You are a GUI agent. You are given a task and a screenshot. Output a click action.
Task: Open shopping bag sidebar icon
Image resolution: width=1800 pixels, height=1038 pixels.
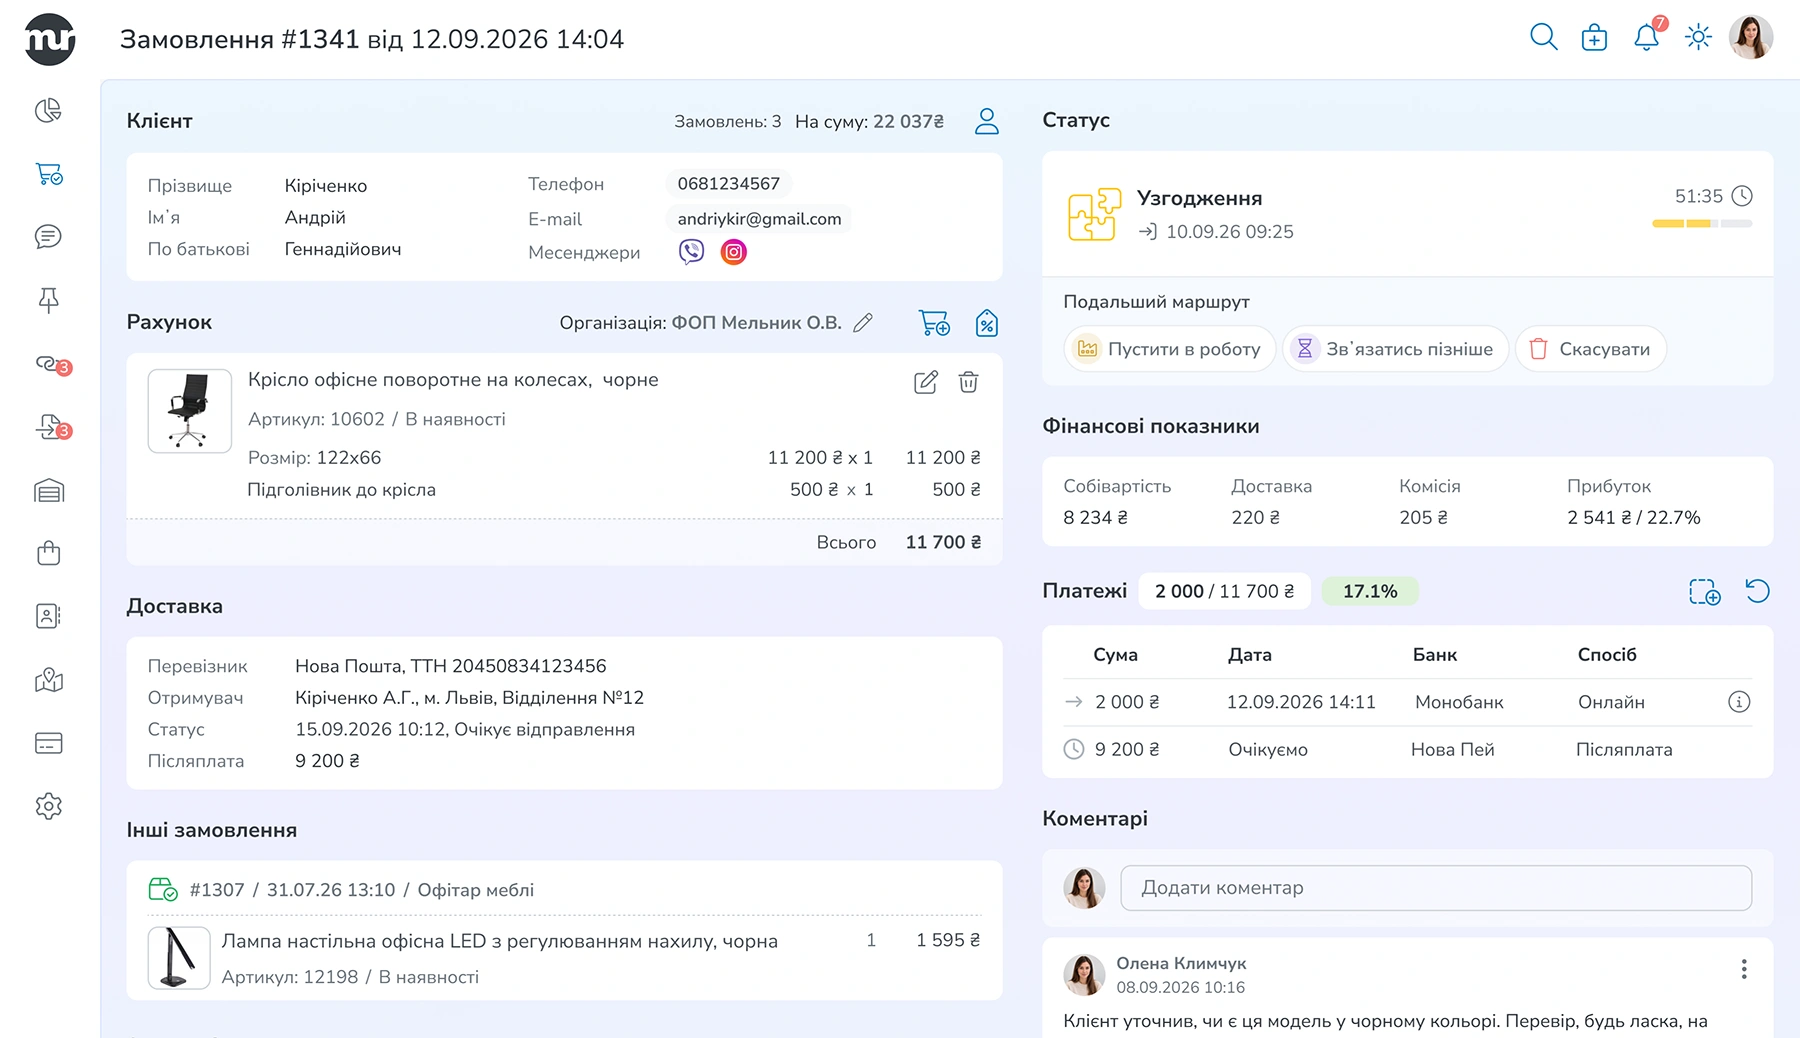[x=48, y=553]
